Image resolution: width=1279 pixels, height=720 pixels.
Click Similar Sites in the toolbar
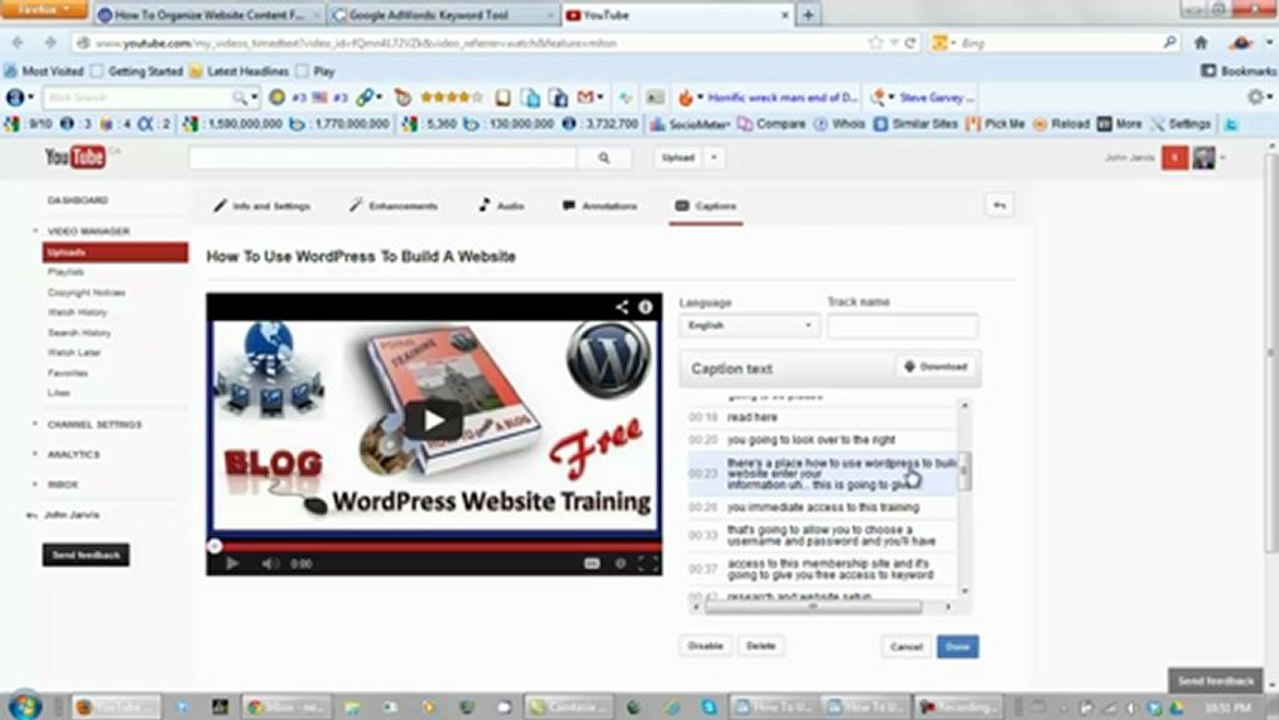point(915,124)
